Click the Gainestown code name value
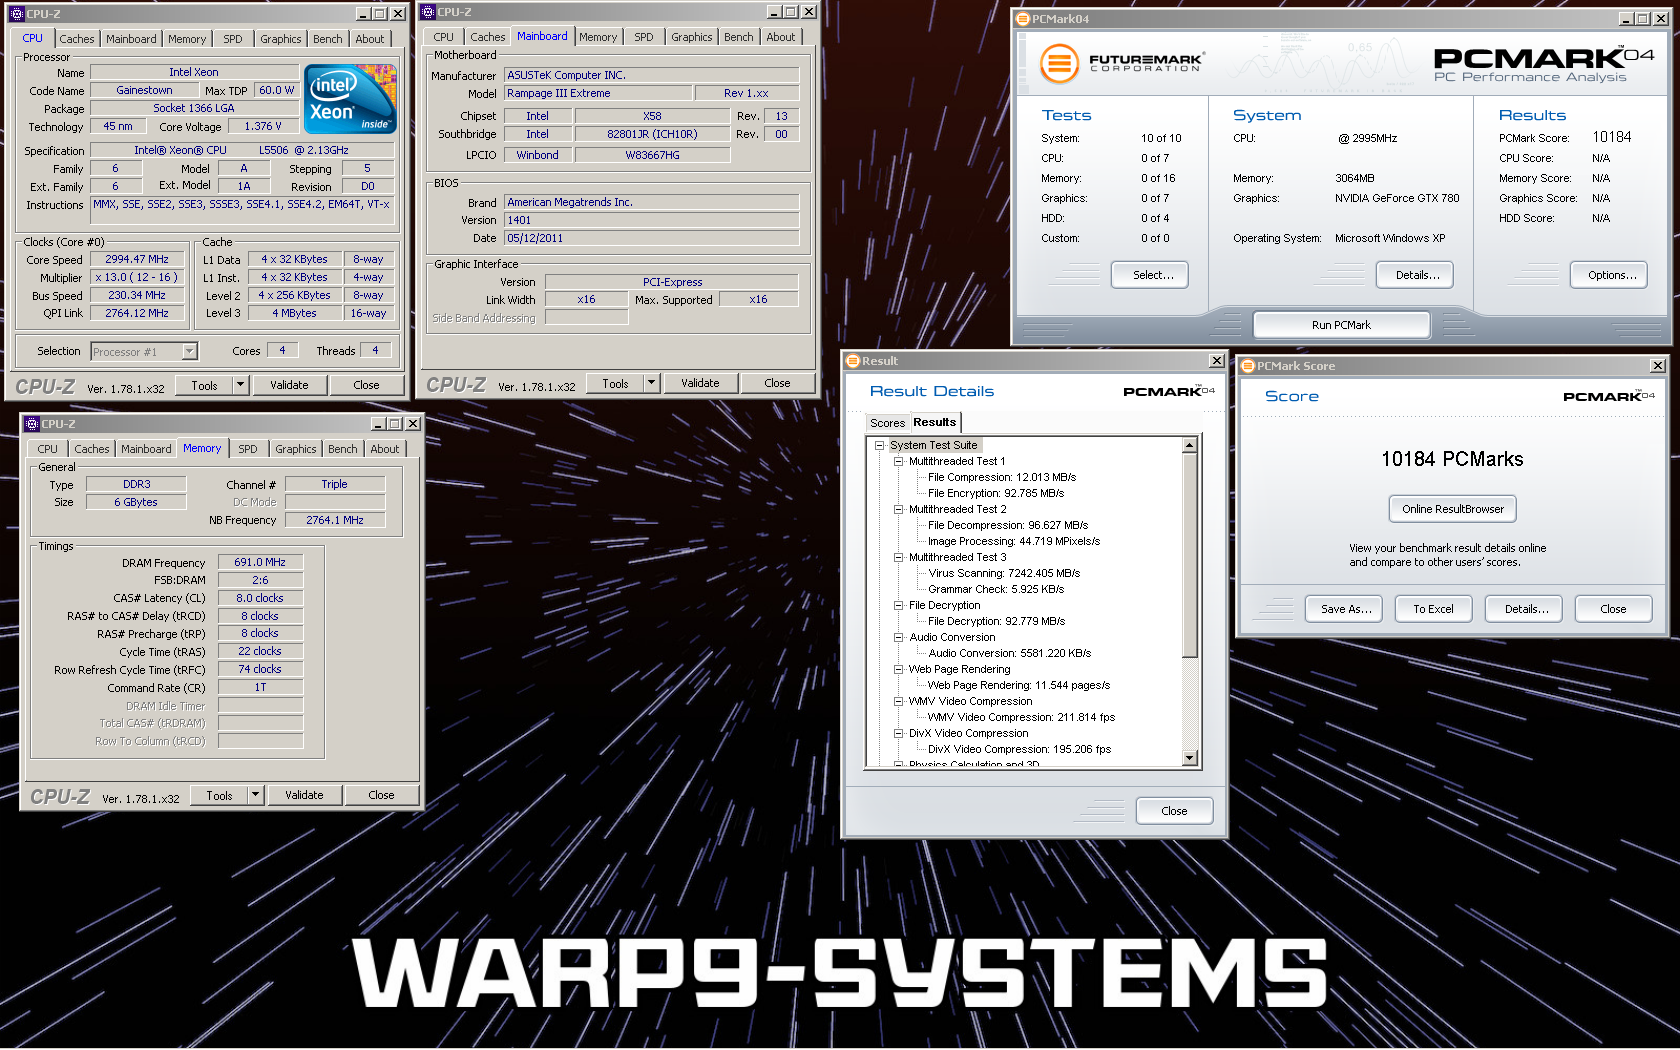The width and height of the screenshot is (1680, 1050). pyautogui.click(x=144, y=90)
